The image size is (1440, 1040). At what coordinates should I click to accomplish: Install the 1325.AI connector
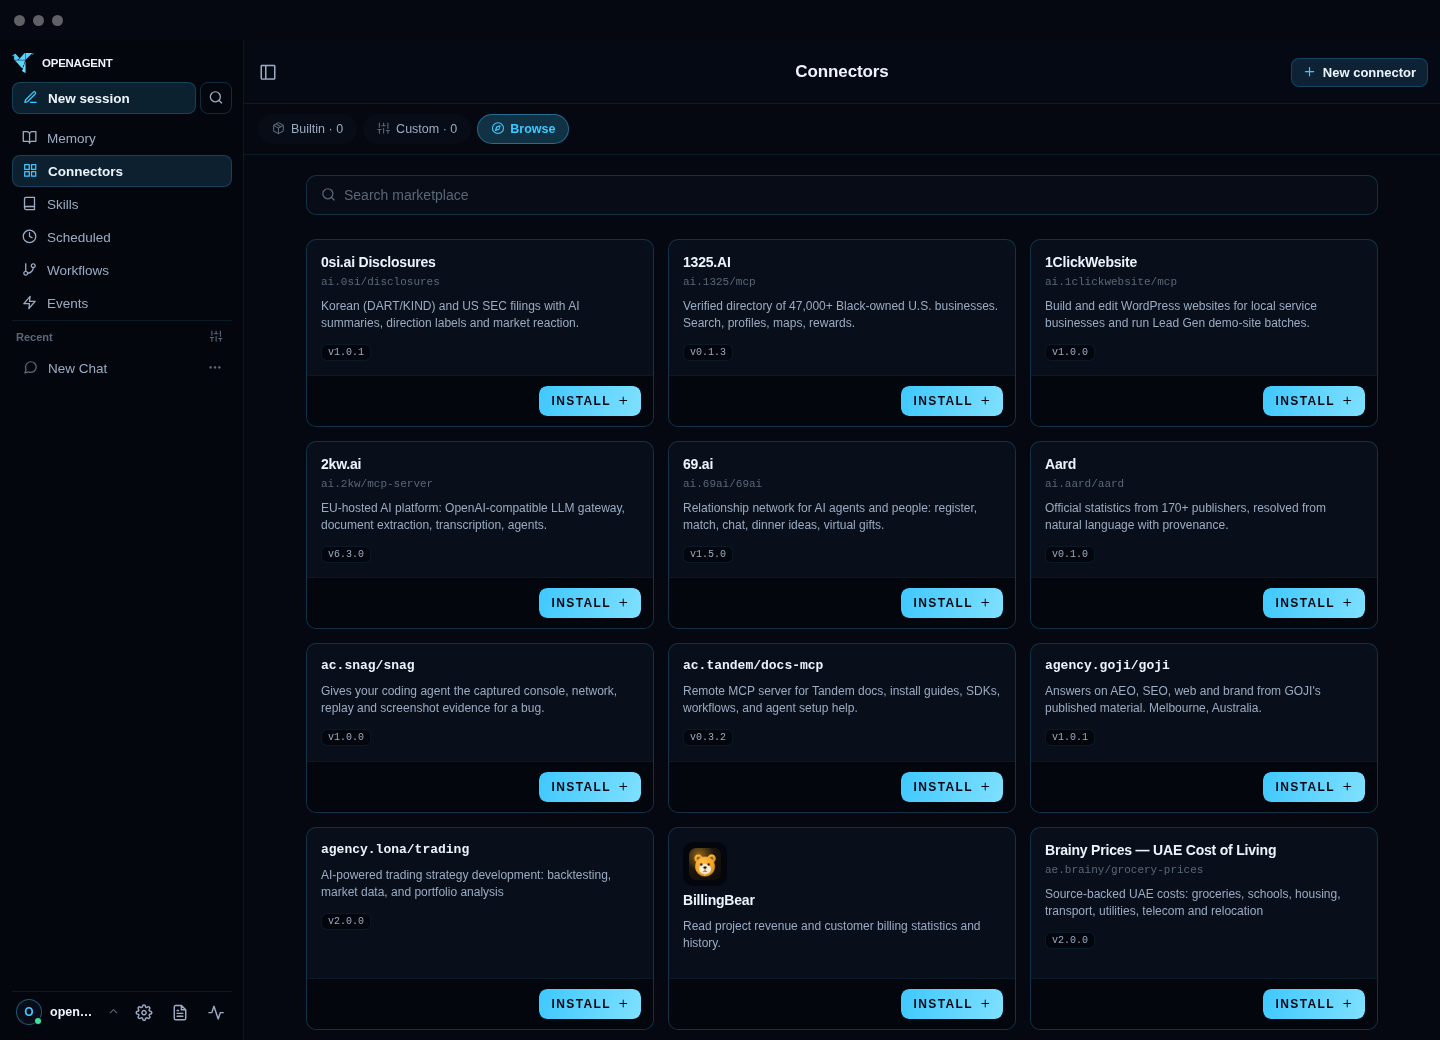point(952,401)
